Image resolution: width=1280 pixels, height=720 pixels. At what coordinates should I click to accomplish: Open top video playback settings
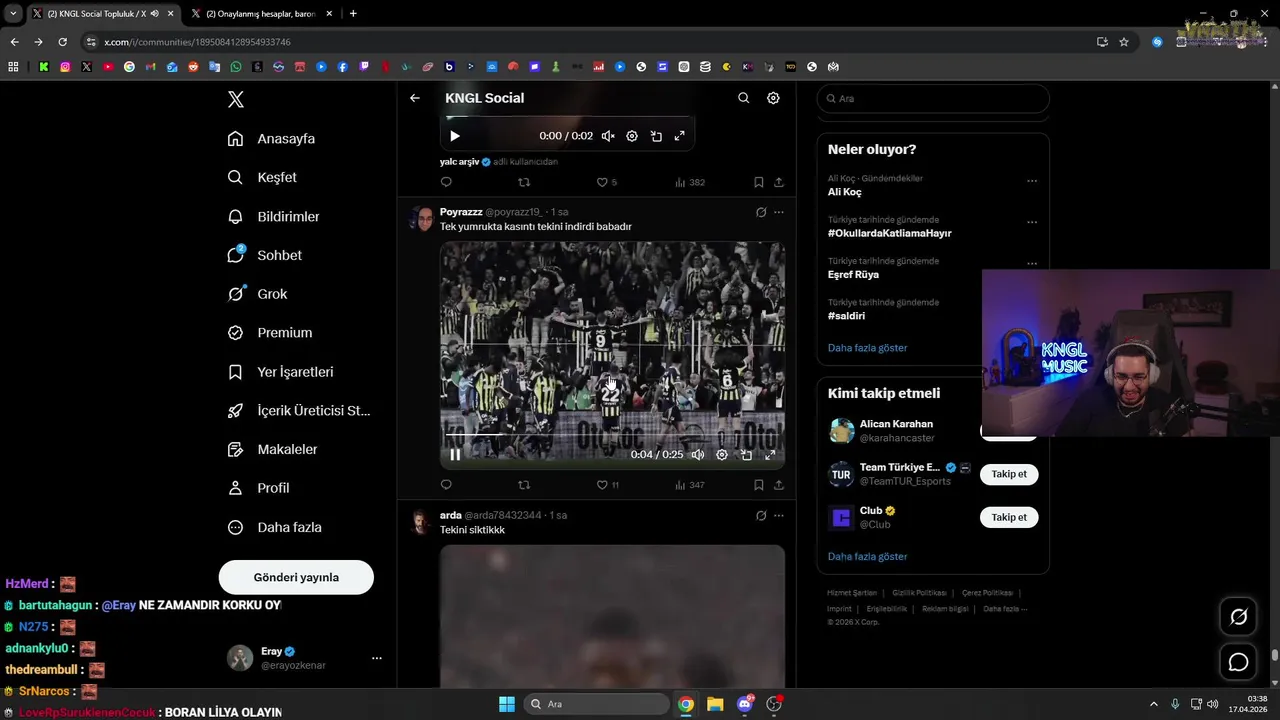coord(632,136)
